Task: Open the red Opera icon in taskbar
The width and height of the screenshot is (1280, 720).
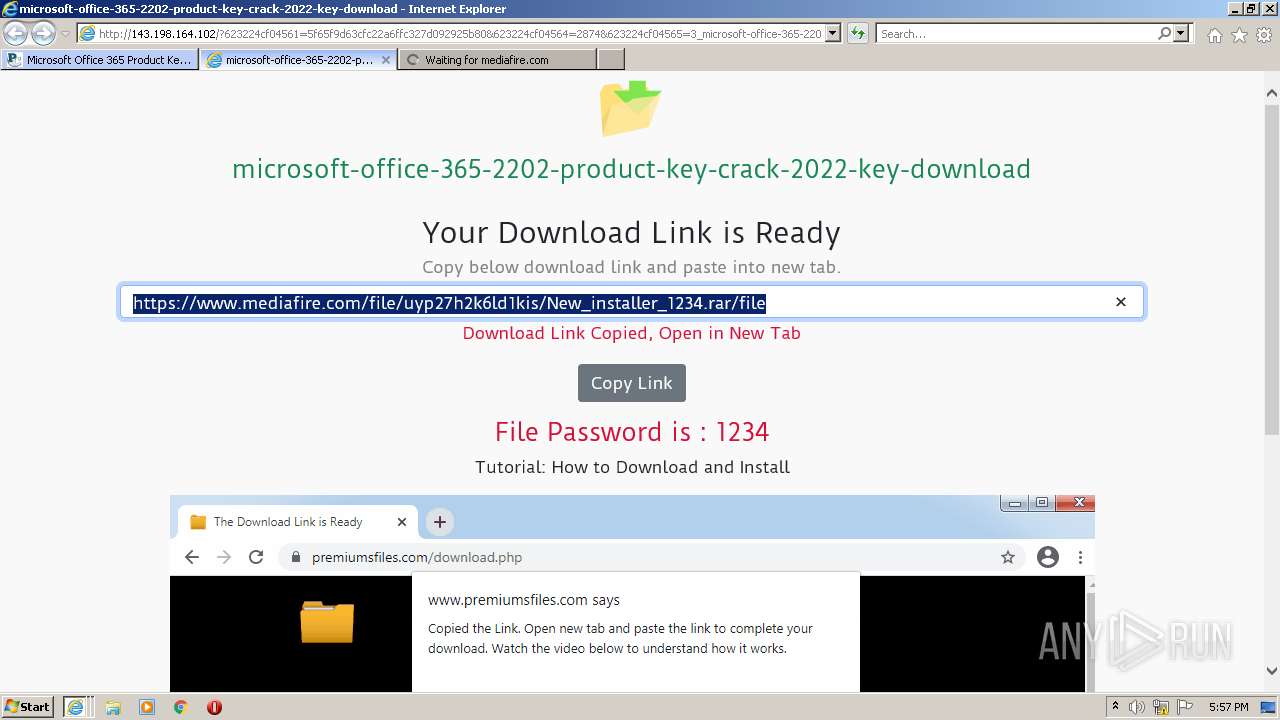Action: 214,707
